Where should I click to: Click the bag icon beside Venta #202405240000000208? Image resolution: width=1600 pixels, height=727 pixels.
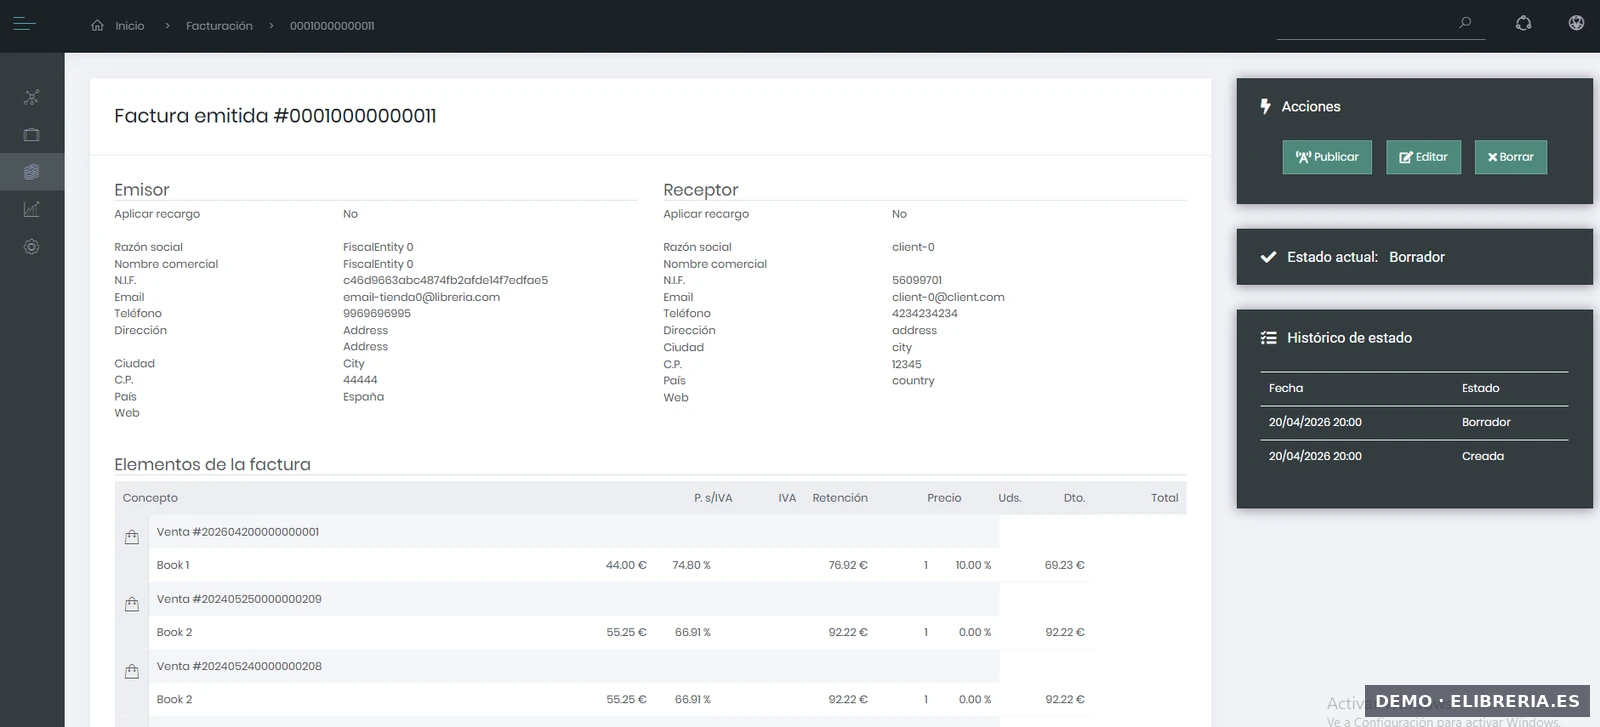pos(132,671)
